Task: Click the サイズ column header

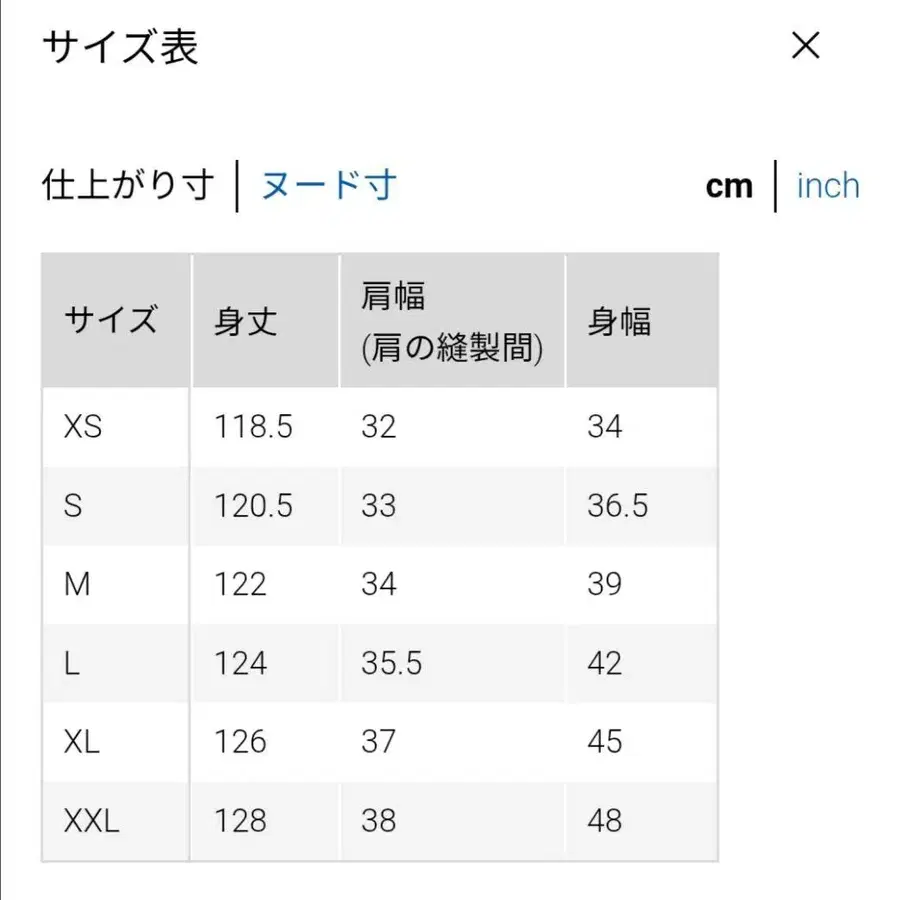Action: click(x=113, y=319)
